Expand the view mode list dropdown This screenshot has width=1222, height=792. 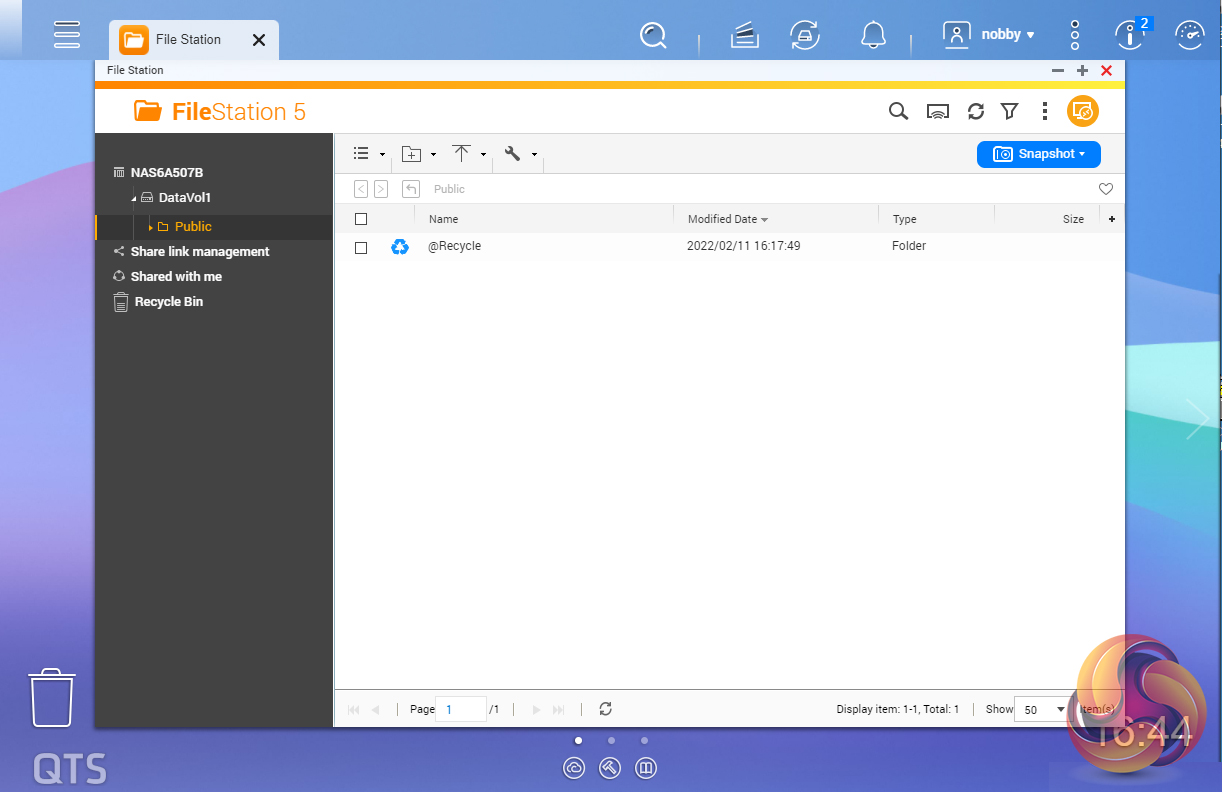click(x=368, y=154)
